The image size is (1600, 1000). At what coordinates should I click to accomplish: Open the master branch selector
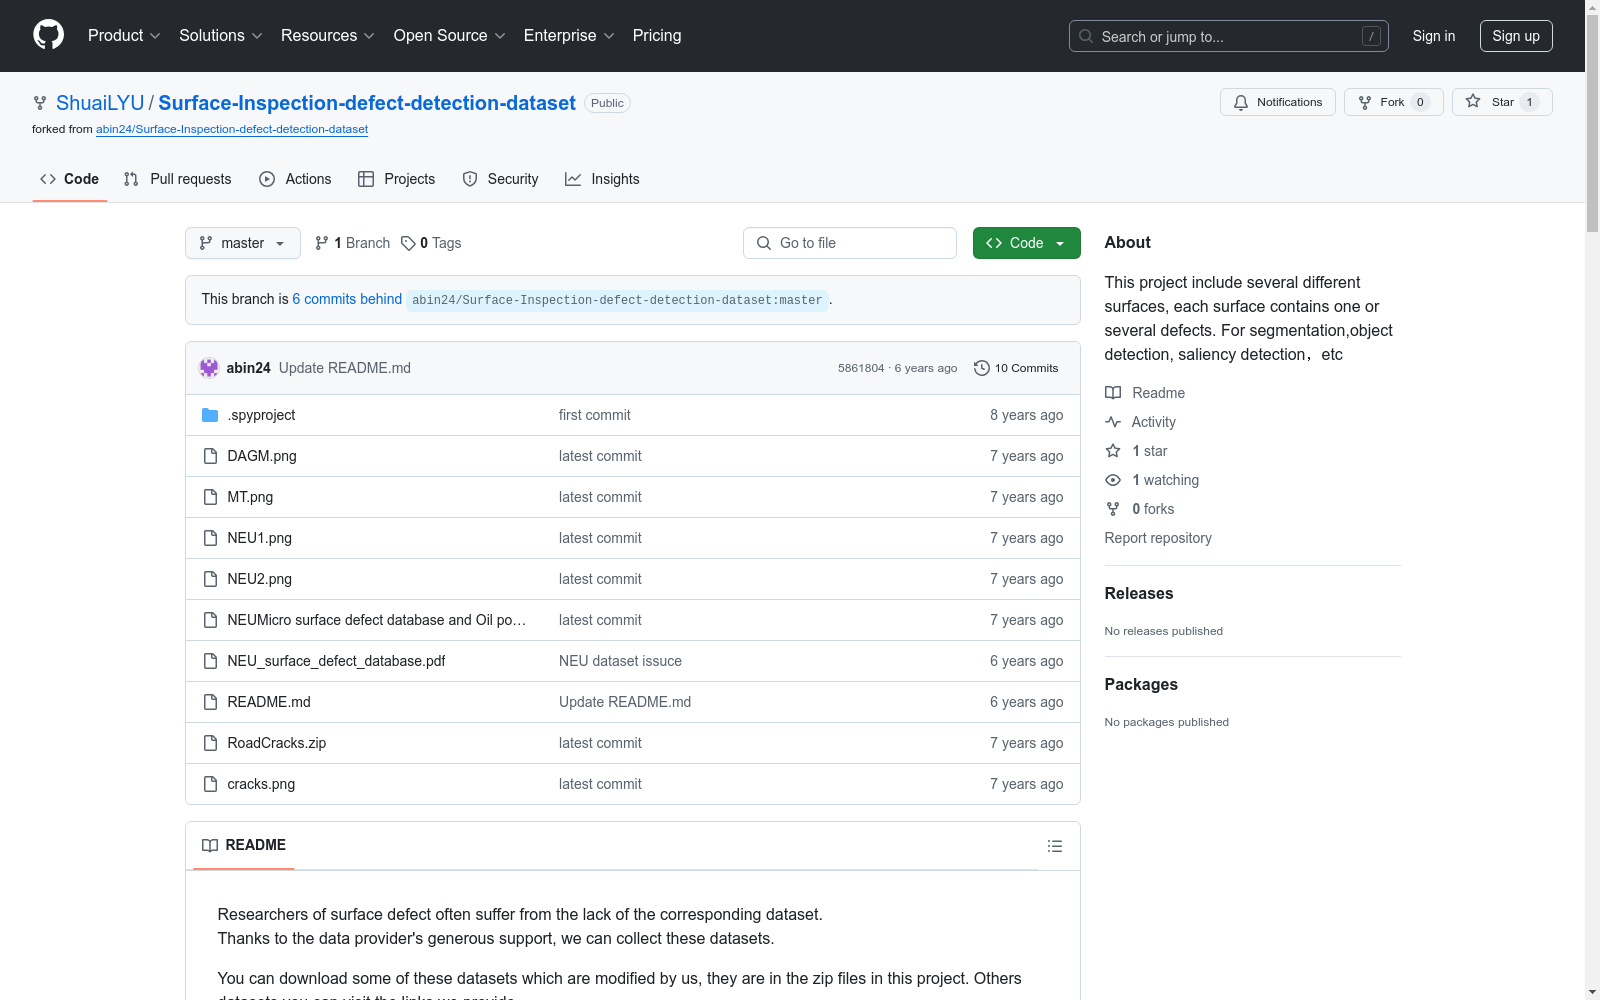(x=243, y=243)
